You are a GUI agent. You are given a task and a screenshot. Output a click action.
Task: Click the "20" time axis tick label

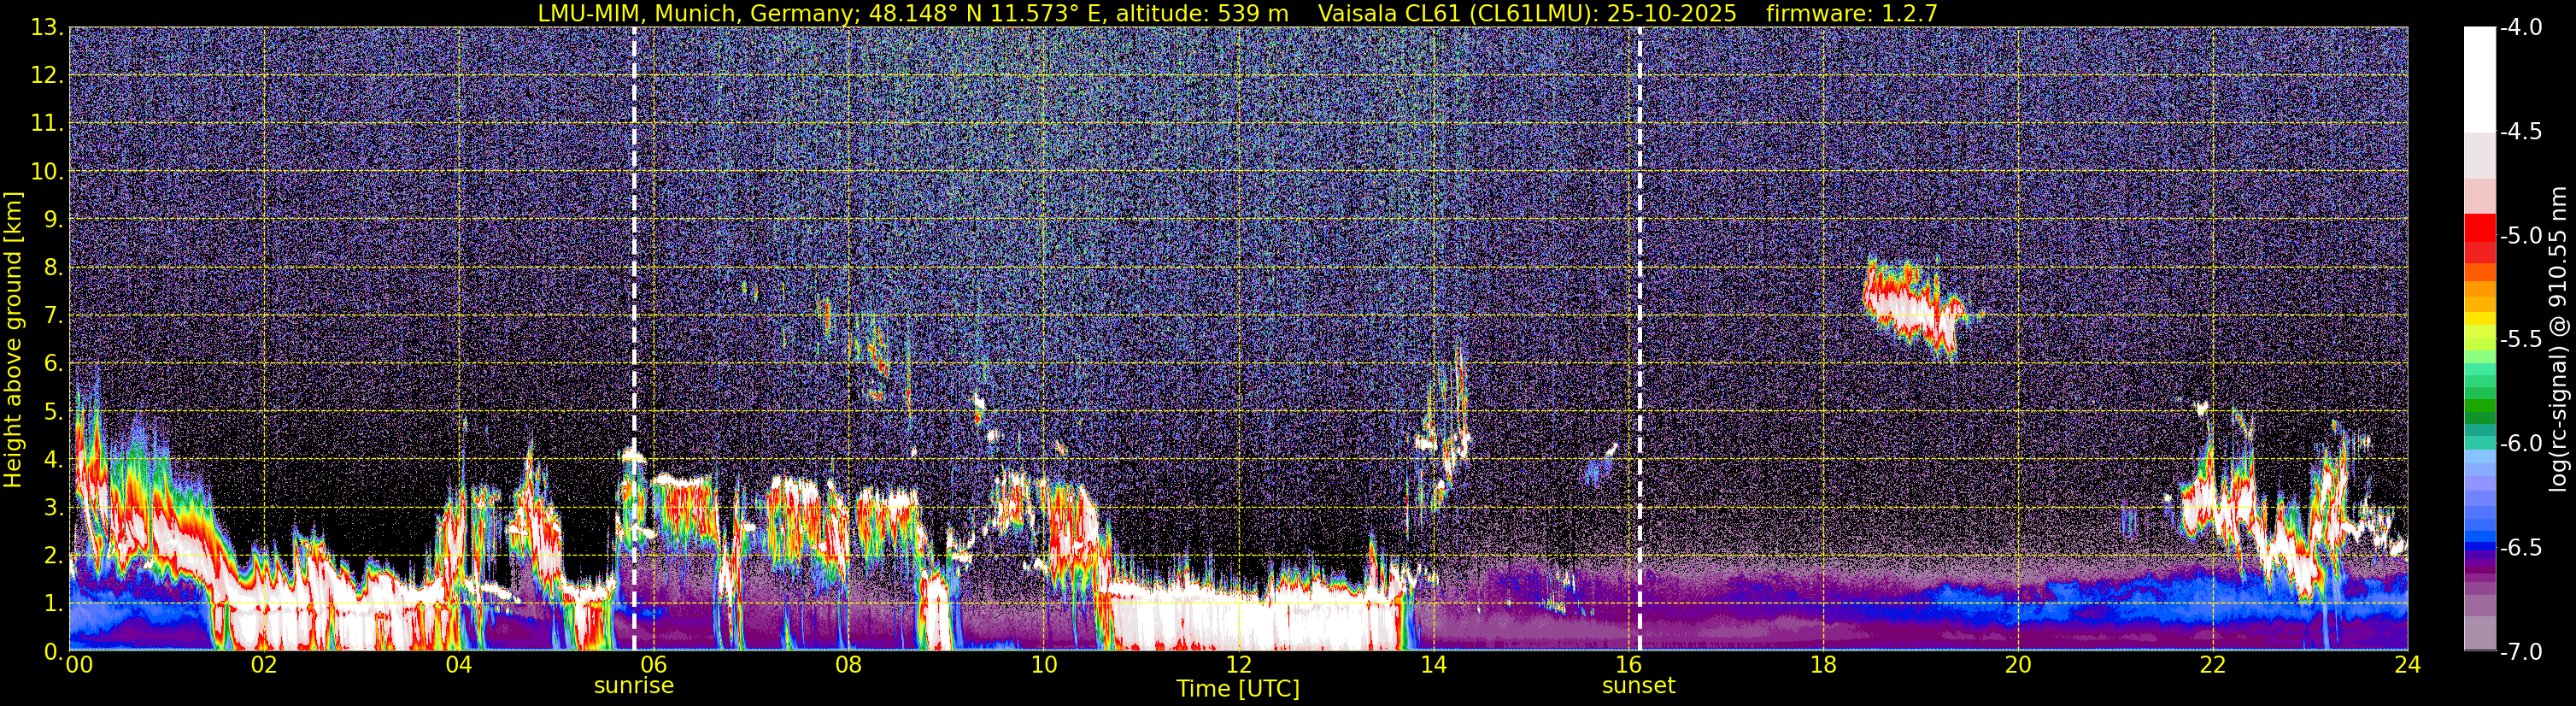tap(2018, 665)
